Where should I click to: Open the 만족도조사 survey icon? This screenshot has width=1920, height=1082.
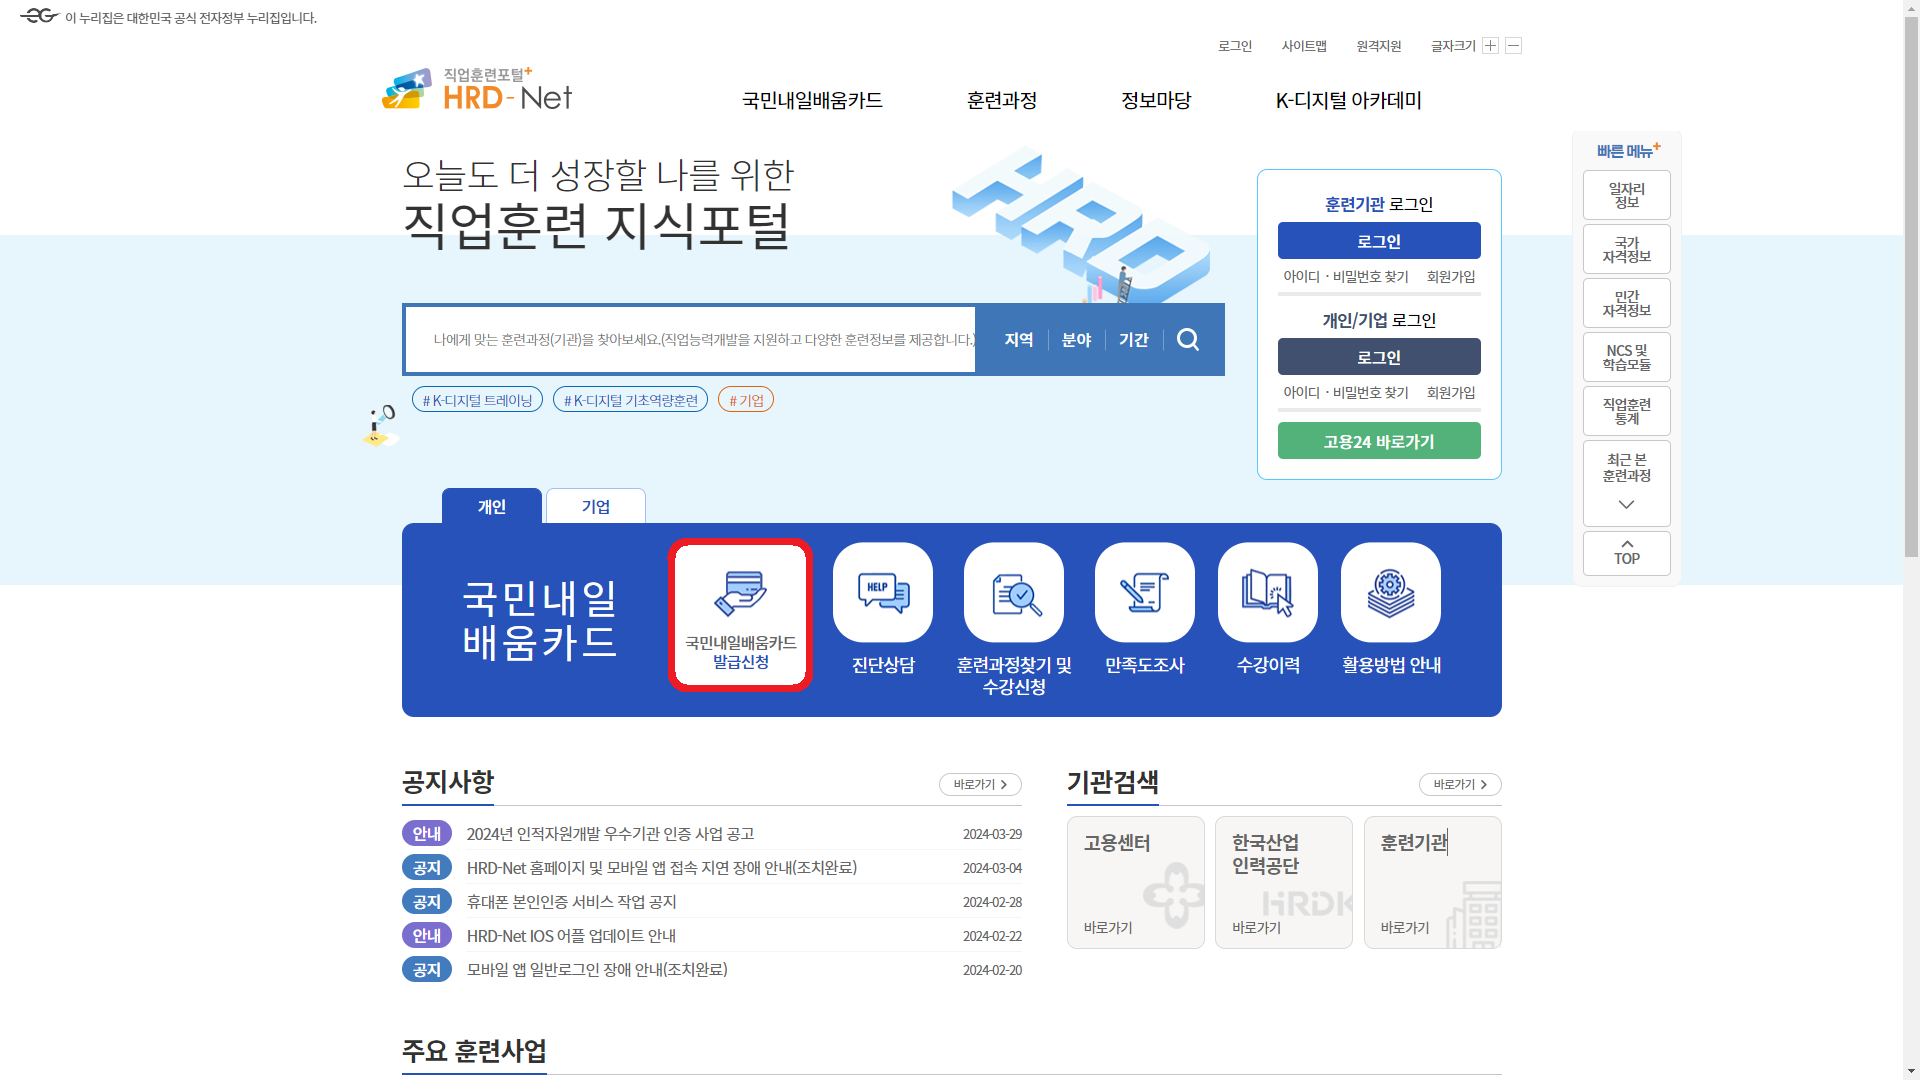click(1145, 593)
